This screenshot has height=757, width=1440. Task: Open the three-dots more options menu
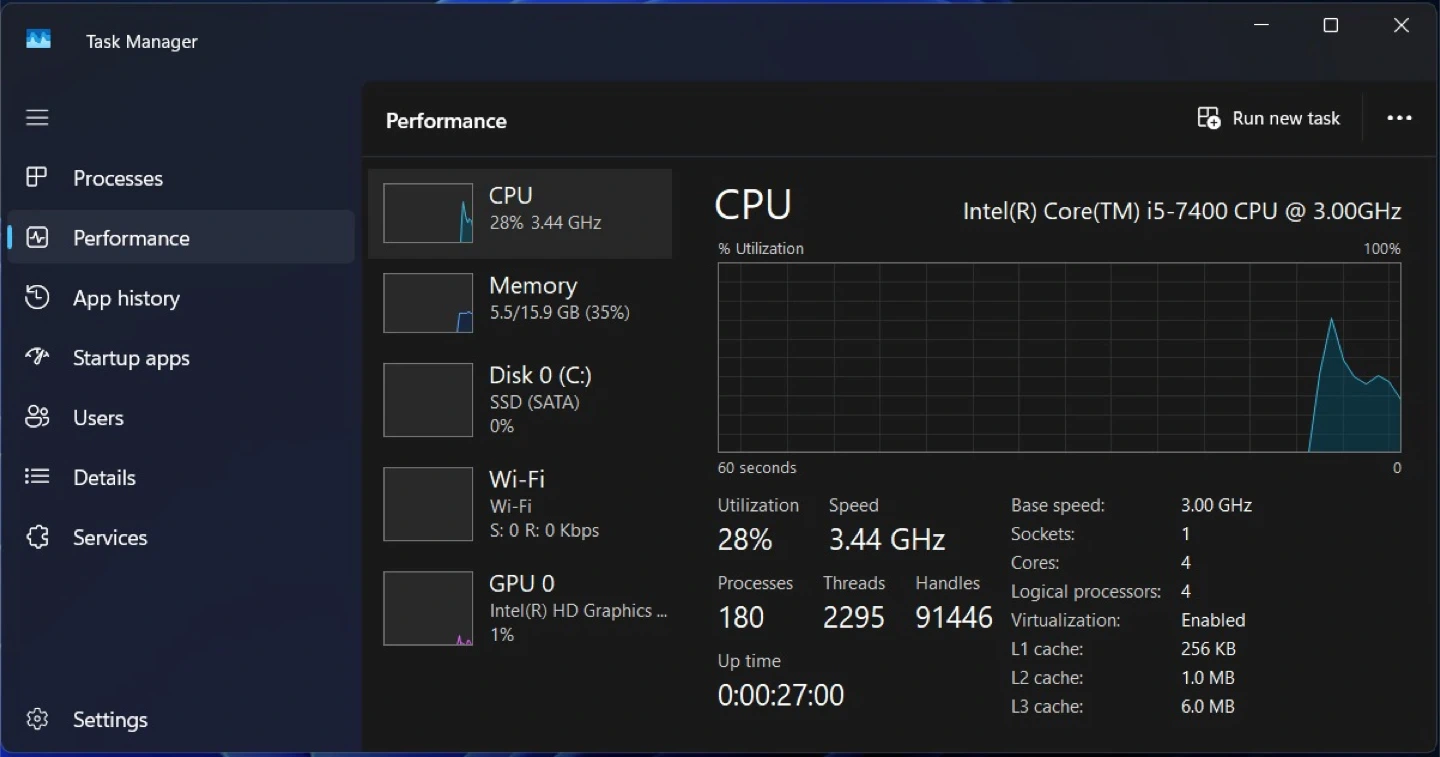tap(1399, 118)
